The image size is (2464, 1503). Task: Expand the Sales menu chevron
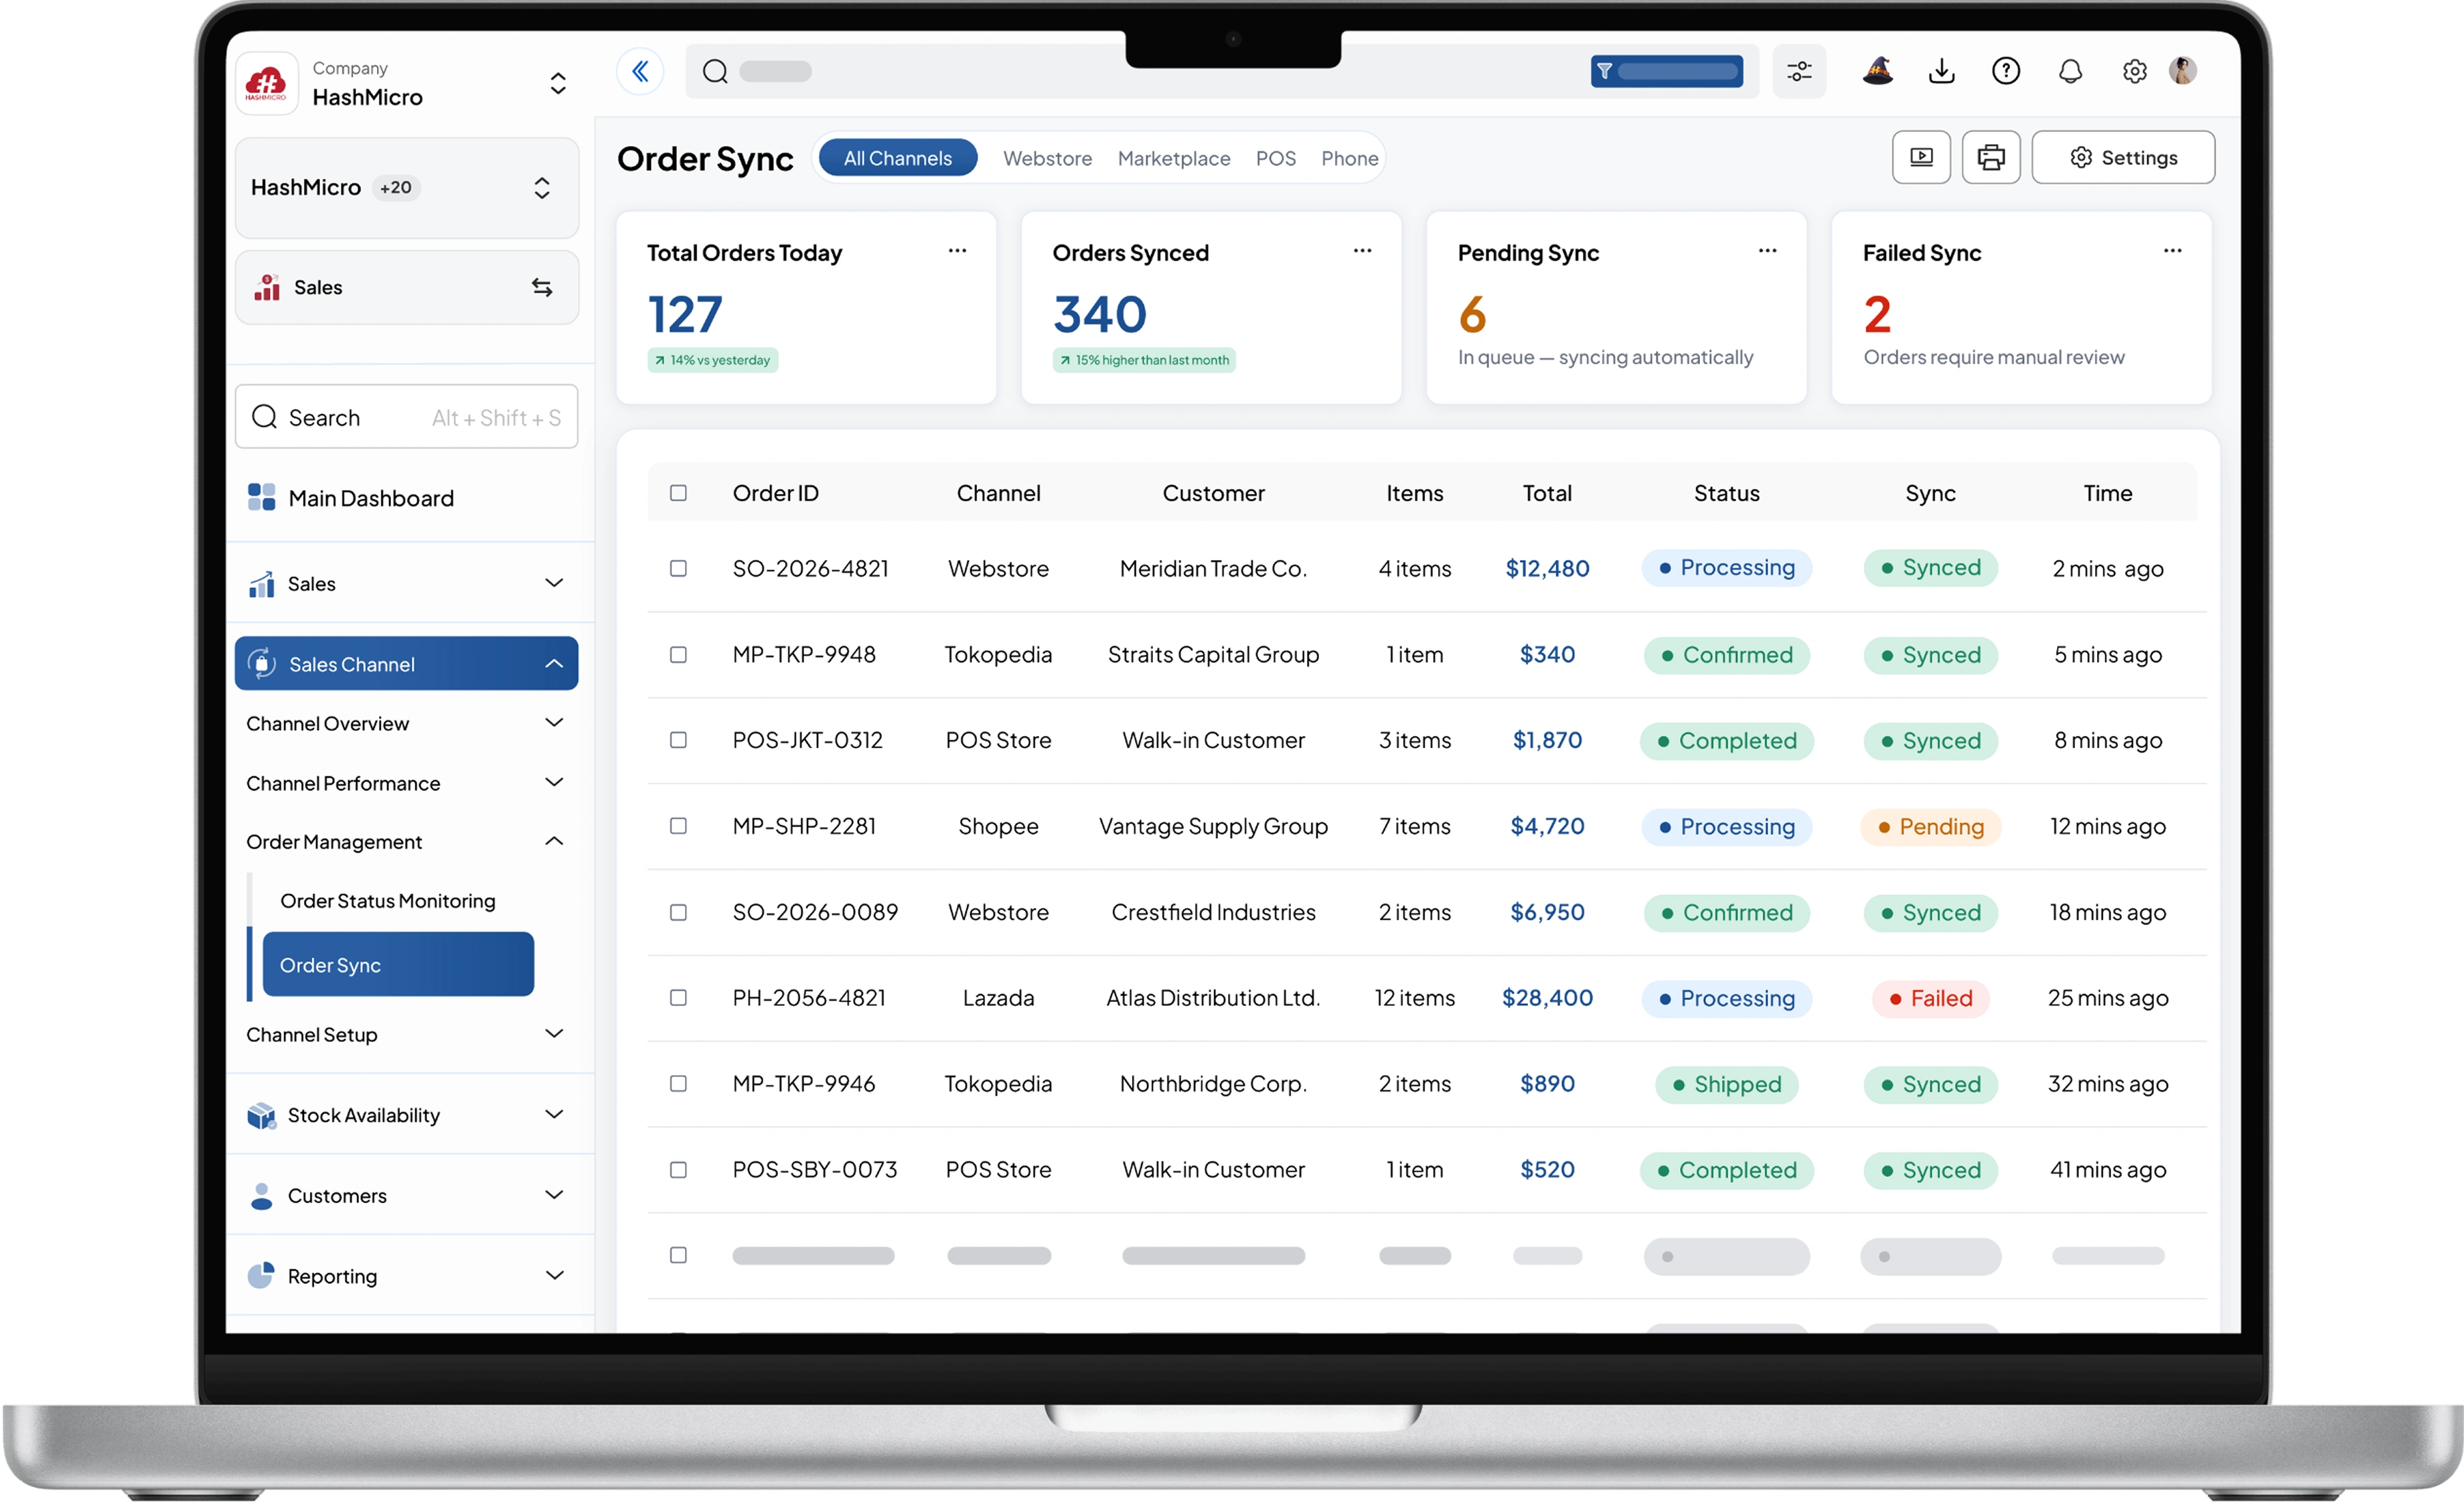554,583
